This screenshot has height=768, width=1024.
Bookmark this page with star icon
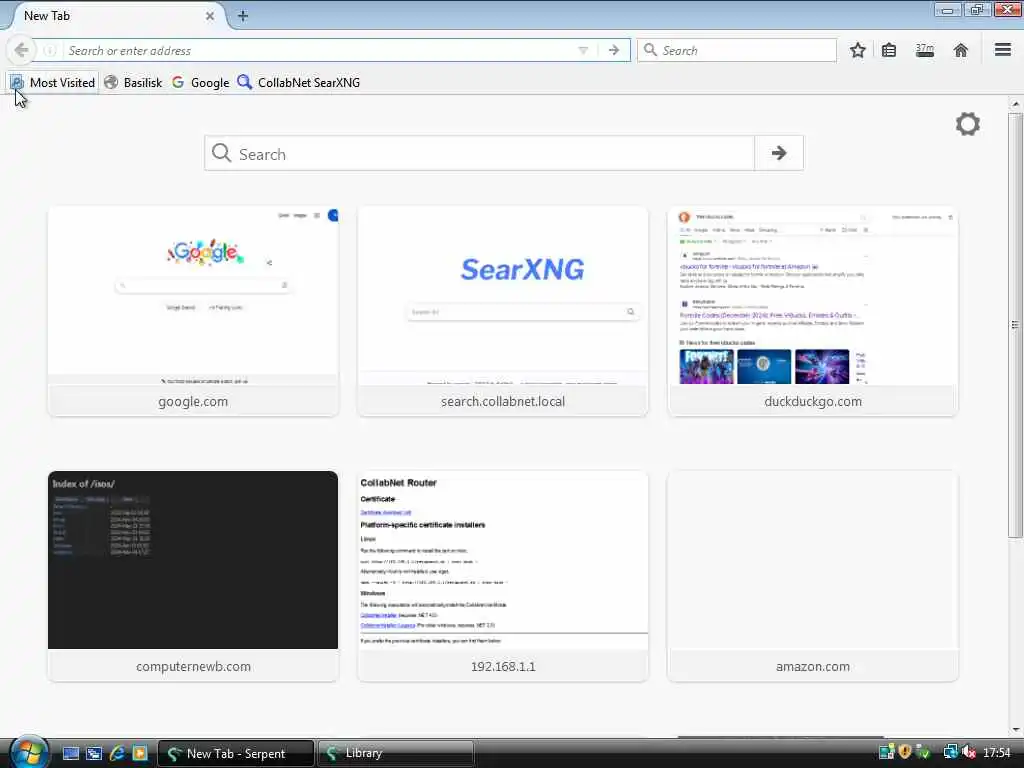coord(857,50)
